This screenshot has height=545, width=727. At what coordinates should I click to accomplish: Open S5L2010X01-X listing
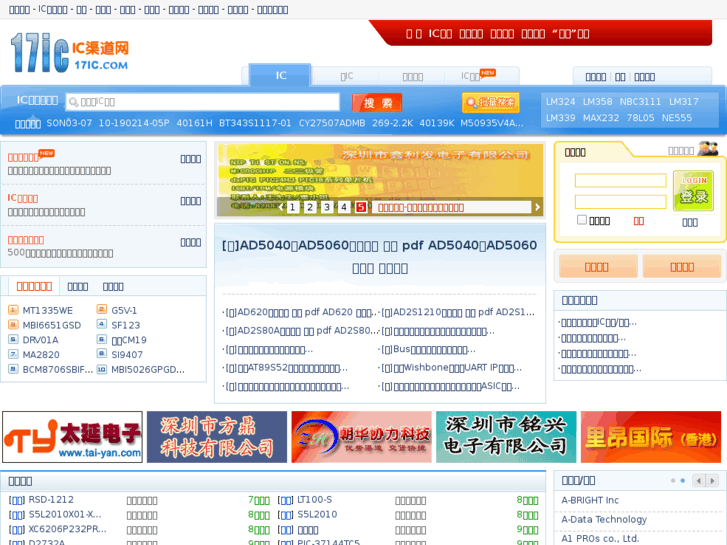(x=65, y=515)
